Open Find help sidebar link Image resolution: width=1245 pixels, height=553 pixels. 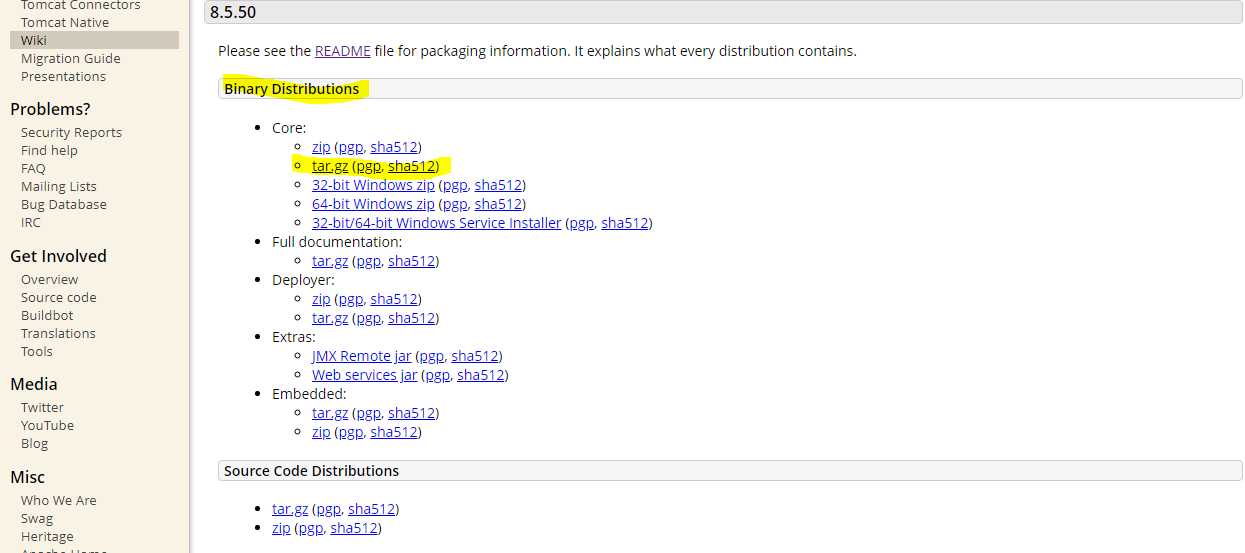(x=49, y=150)
